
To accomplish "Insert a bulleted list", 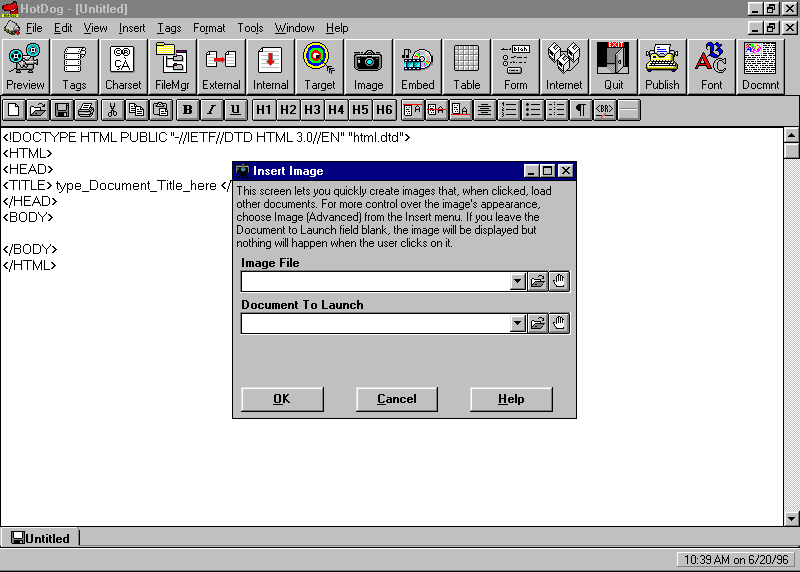I will [x=533, y=110].
